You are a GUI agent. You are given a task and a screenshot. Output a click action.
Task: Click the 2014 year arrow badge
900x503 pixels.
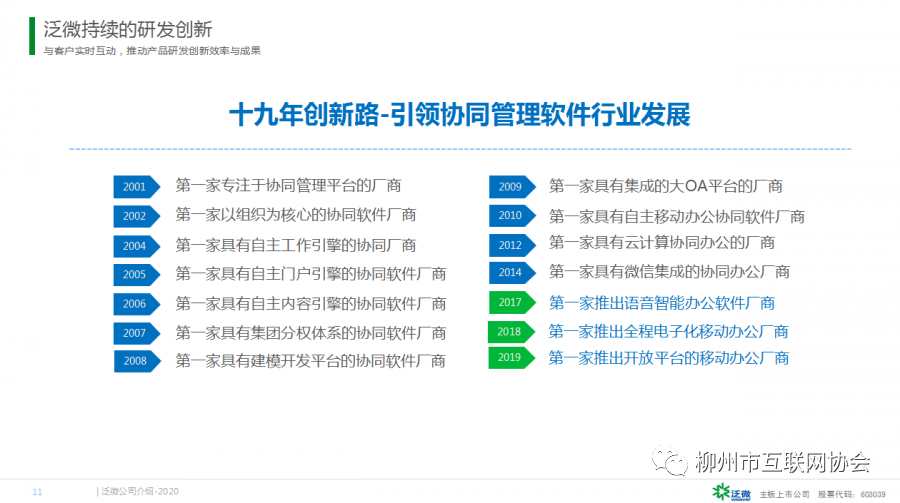(x=512, y=273)
